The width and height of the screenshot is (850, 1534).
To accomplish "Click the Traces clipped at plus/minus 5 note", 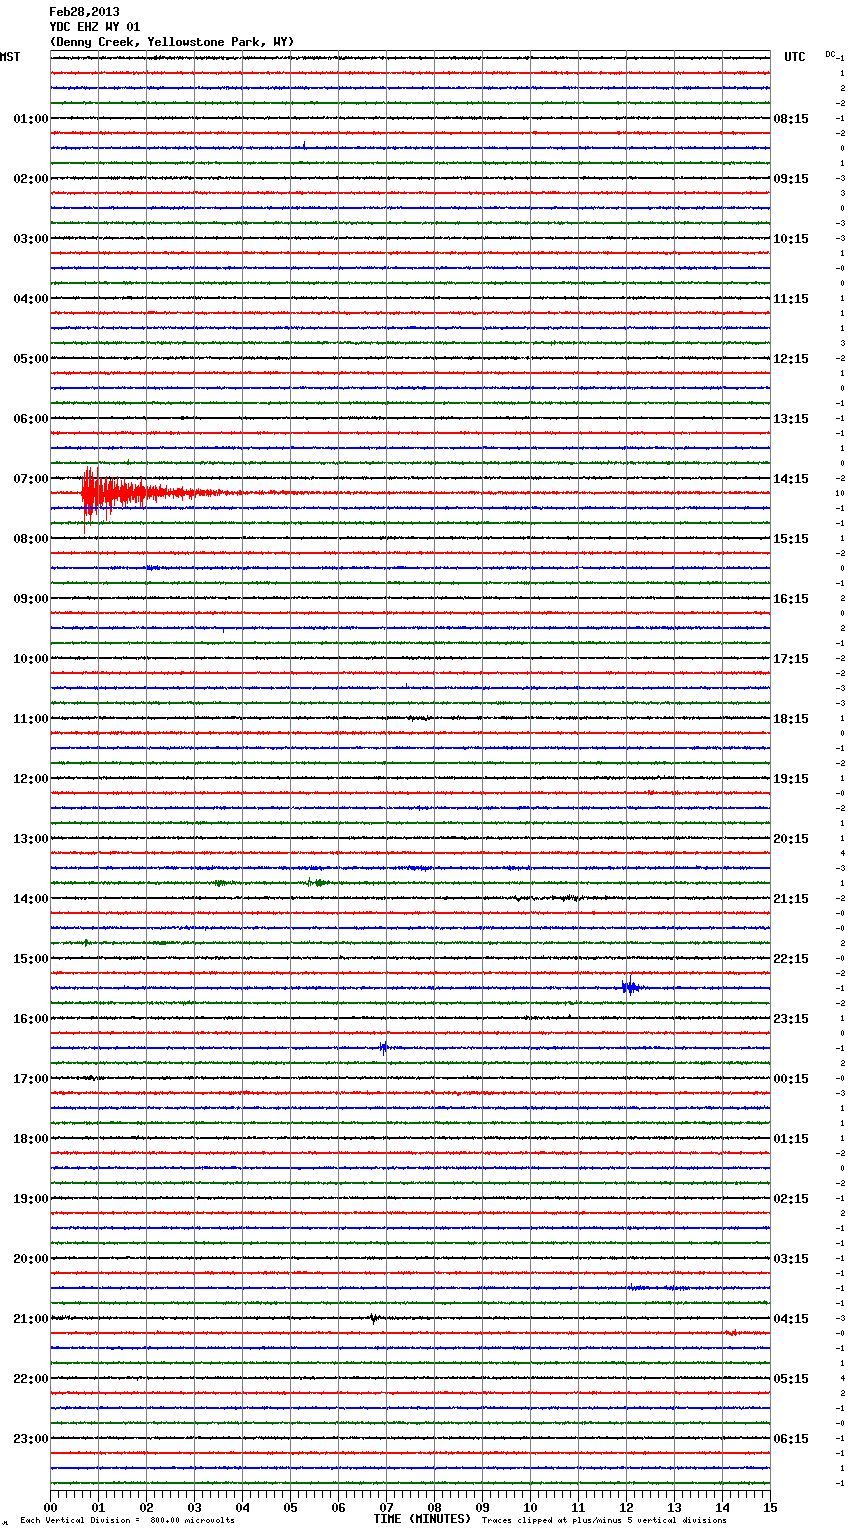I will pos(604,1521).
